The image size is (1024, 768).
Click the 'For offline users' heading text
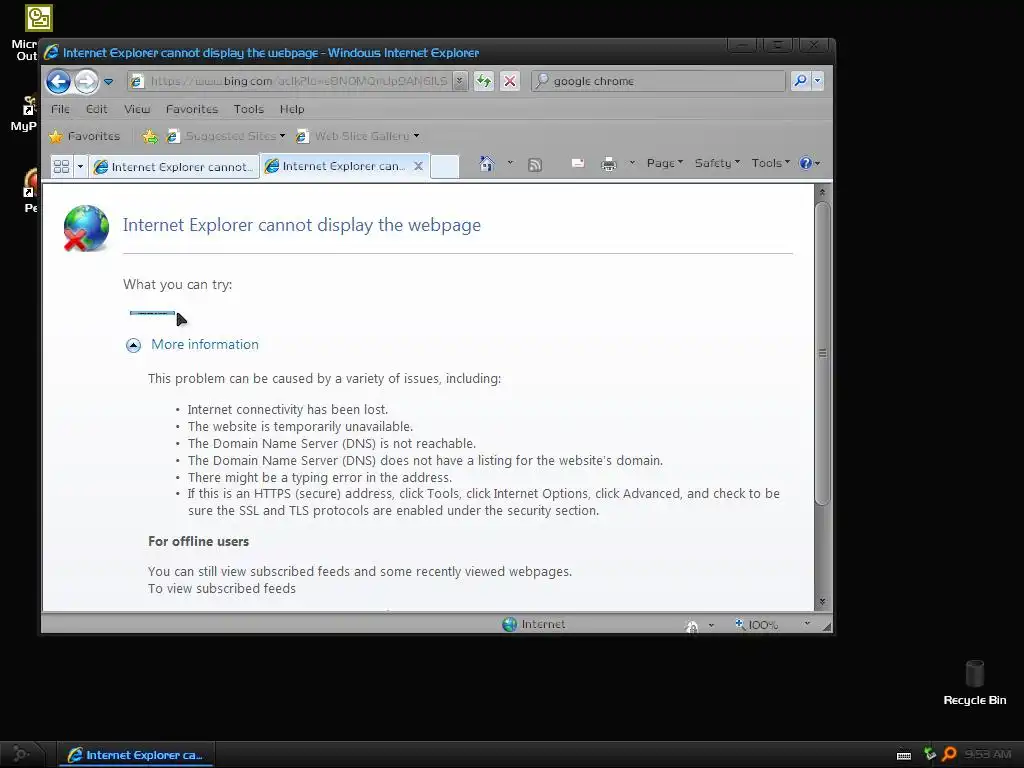click(199, 541)
